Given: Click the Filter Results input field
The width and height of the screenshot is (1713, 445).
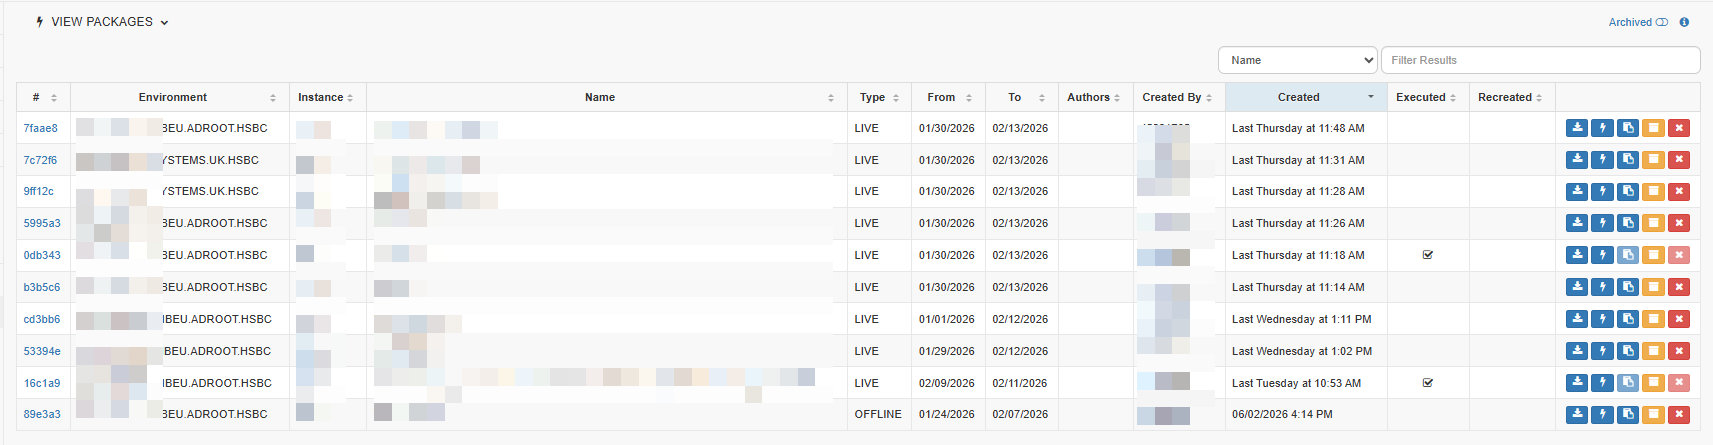Looking at the screenshot, I should click(1540, 60).
